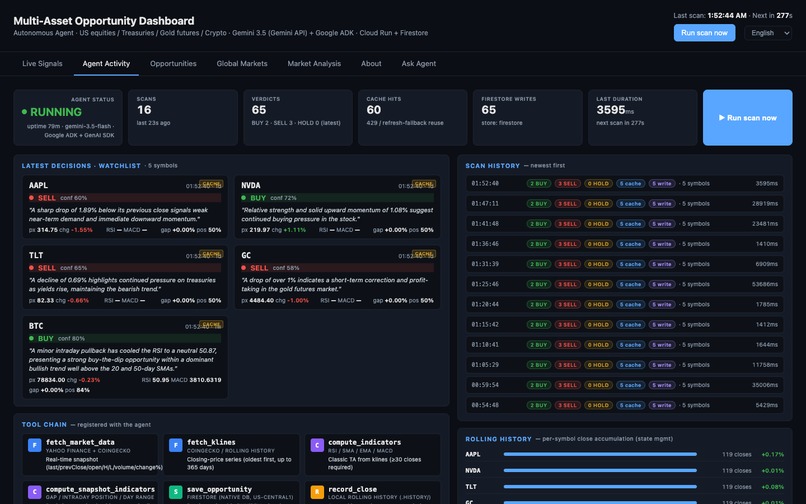This screenshot has width=806, height=504.
Task: Switch to the Ask Agent tab
Action: tap(418, 64)
